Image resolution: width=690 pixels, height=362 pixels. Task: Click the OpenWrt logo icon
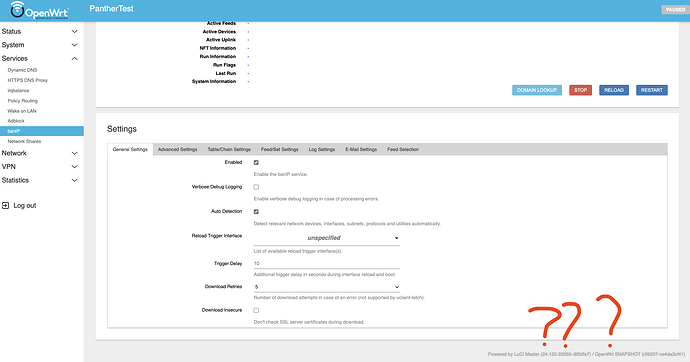[x=17, y=10]
